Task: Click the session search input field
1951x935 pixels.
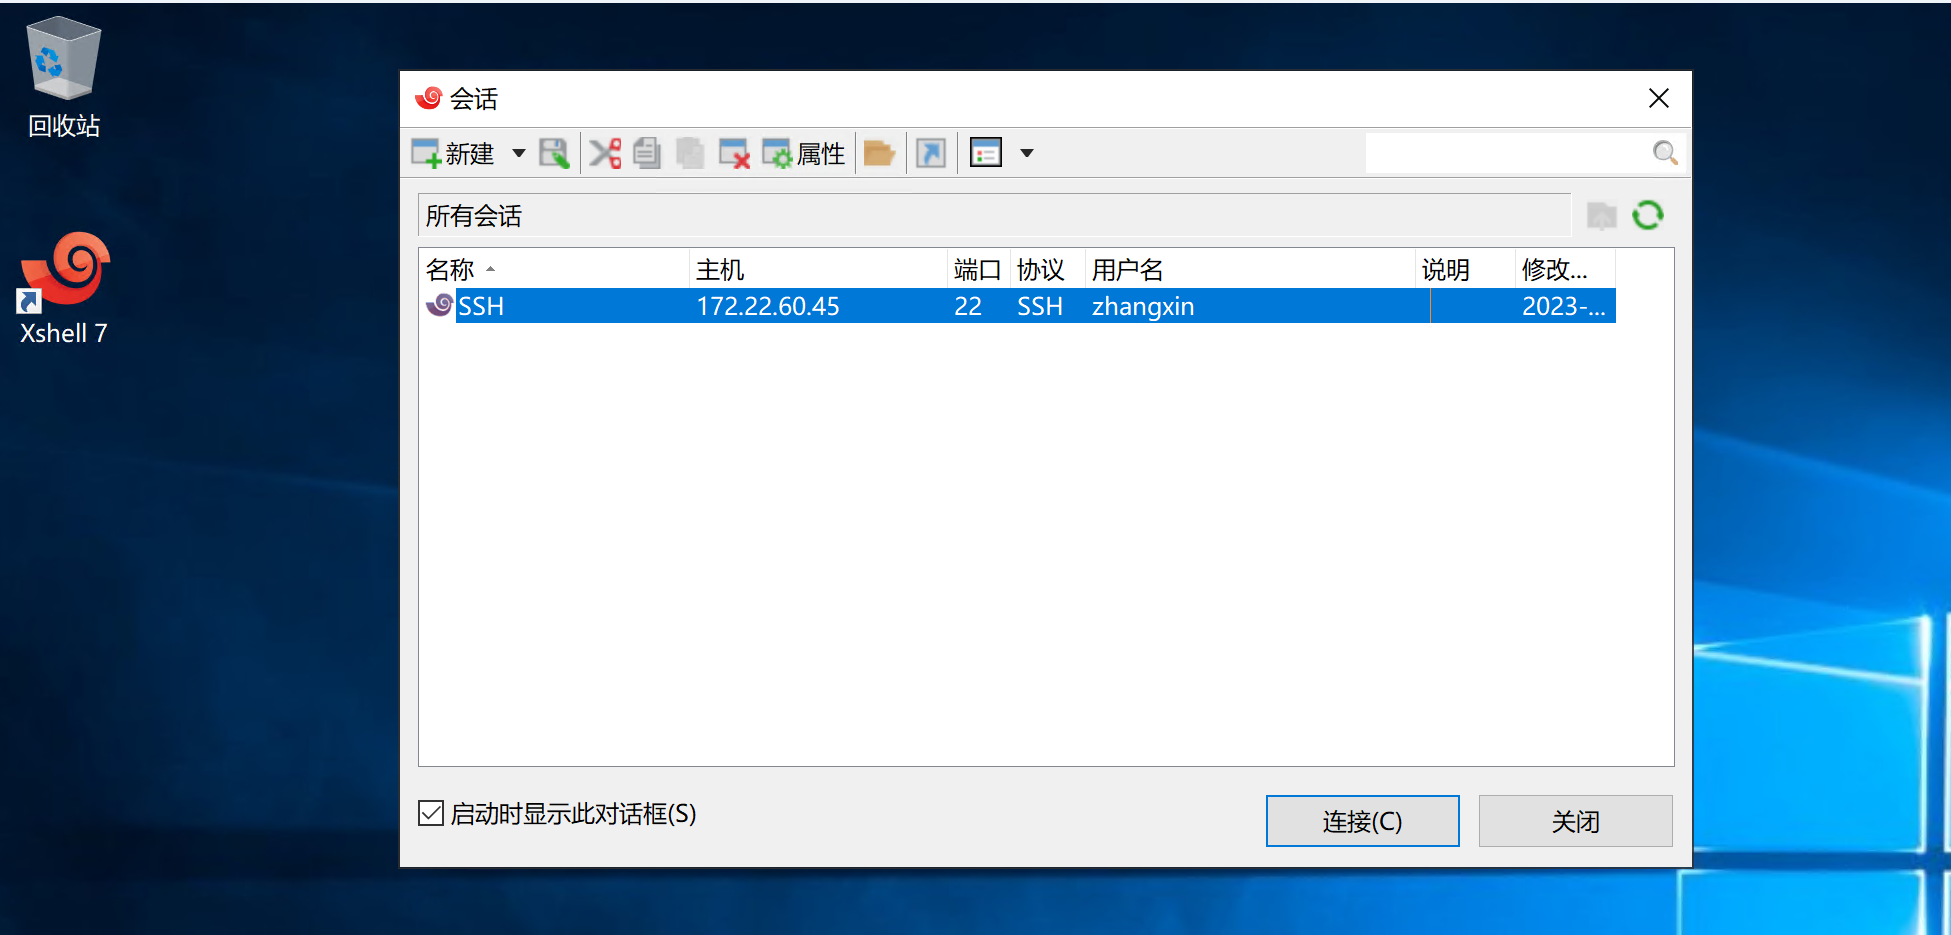Action: click(1506, 153)
